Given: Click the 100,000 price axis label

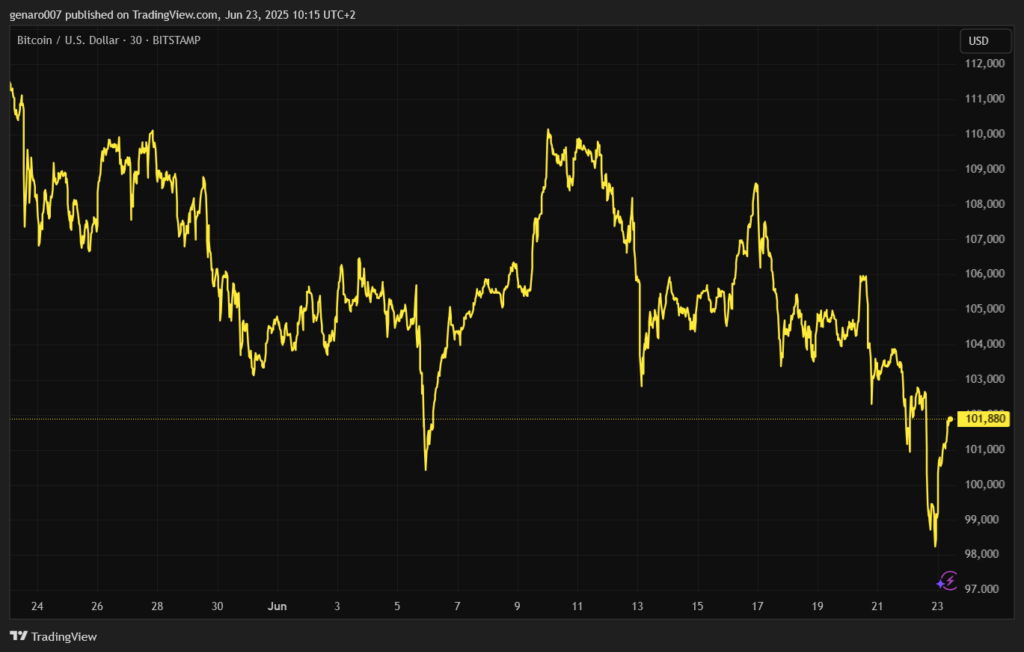Looking at the screenshot, I should [984, 484].
